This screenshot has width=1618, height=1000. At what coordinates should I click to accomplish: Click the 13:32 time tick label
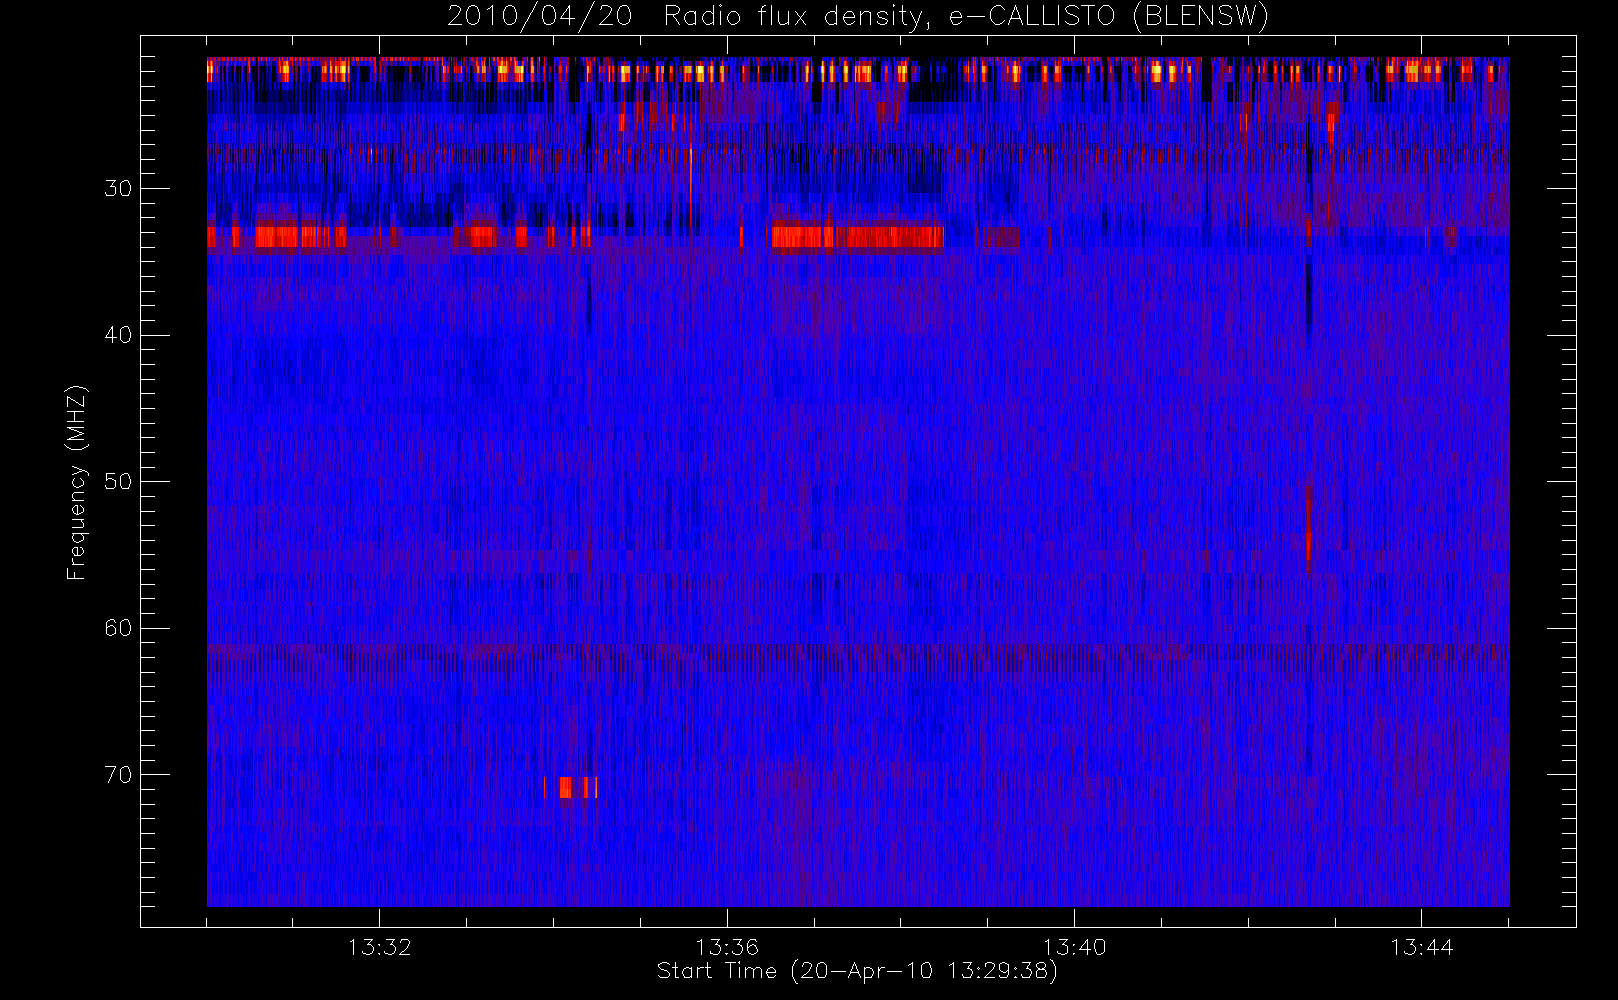380,946
